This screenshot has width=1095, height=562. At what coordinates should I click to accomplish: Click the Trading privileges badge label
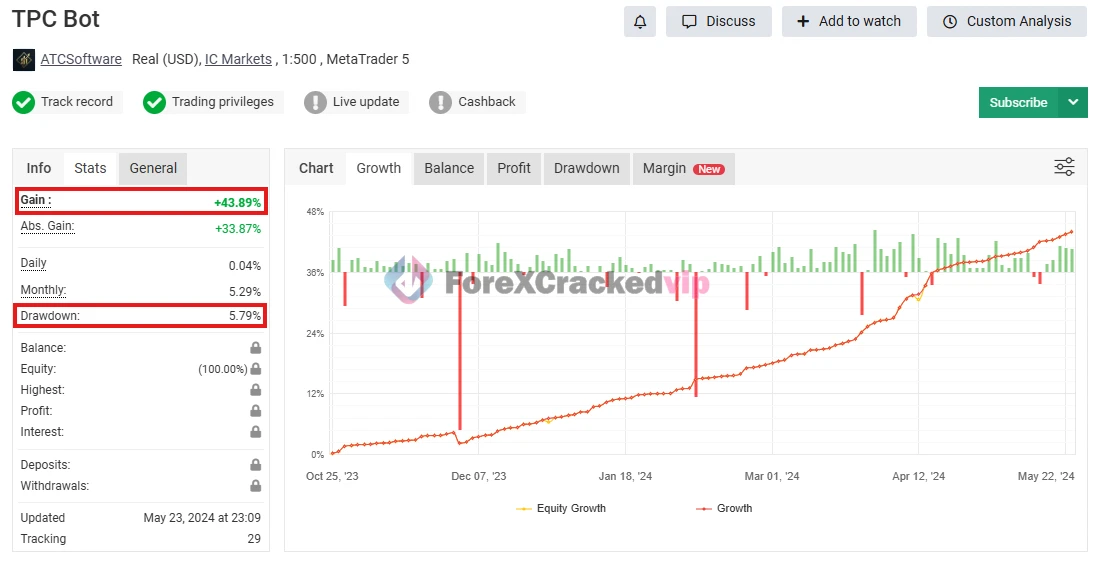pos(223,102)
